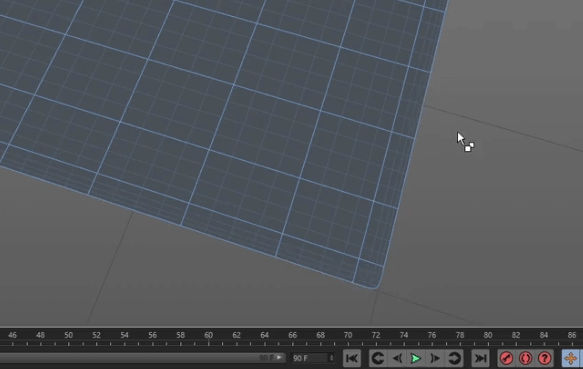Screen dimensions: 583x369
Task: Step forward one frame
Action: tap(435, 358)
